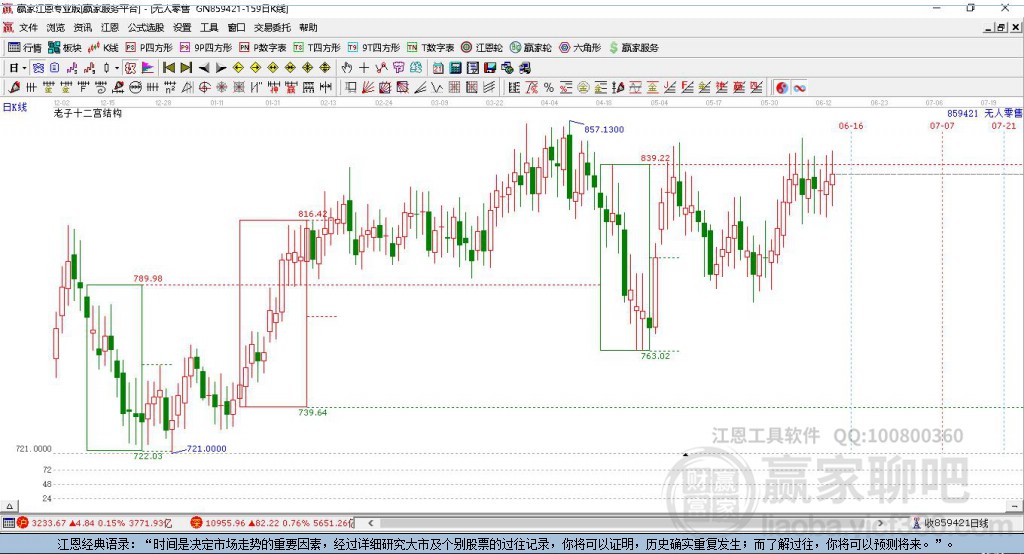The image size is (1024, 554).
Task: Expand the candlestick style dropdown arrow
Action: (x=117, y=68)
